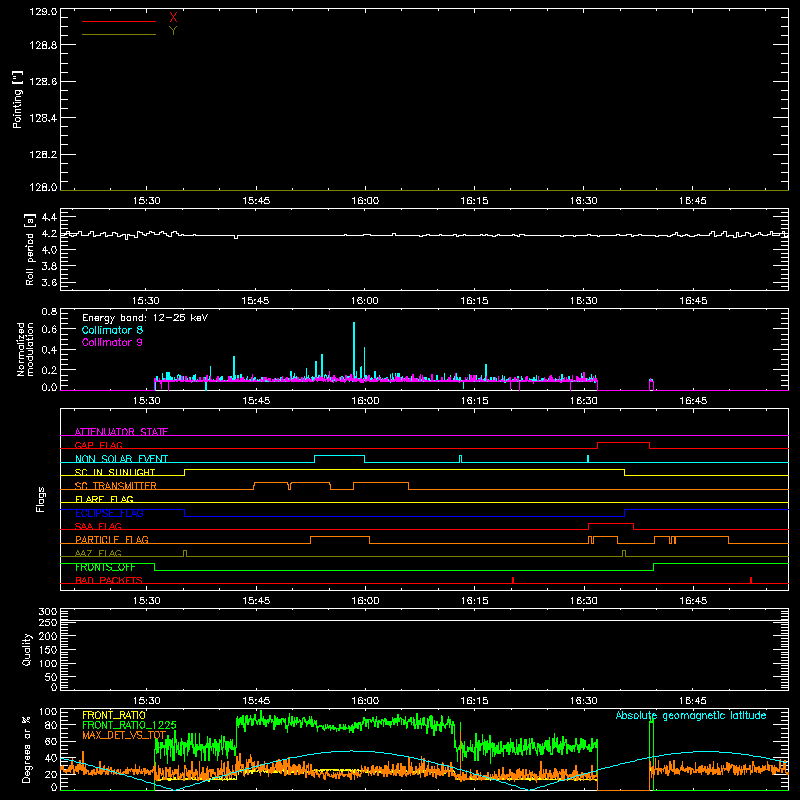Click the SC_TRANSMITTER flag label

click(x=116, y=486)
